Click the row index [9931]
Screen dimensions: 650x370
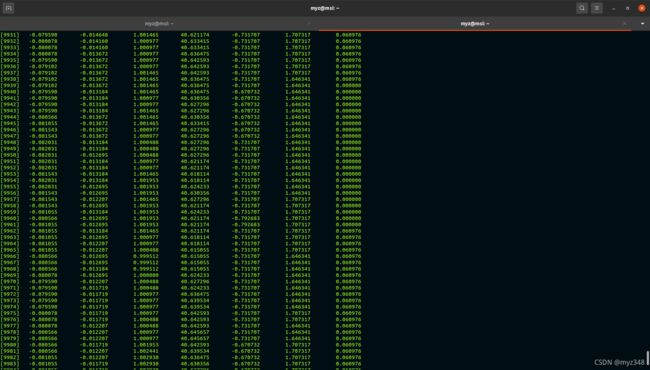click(x=10, y=35)
